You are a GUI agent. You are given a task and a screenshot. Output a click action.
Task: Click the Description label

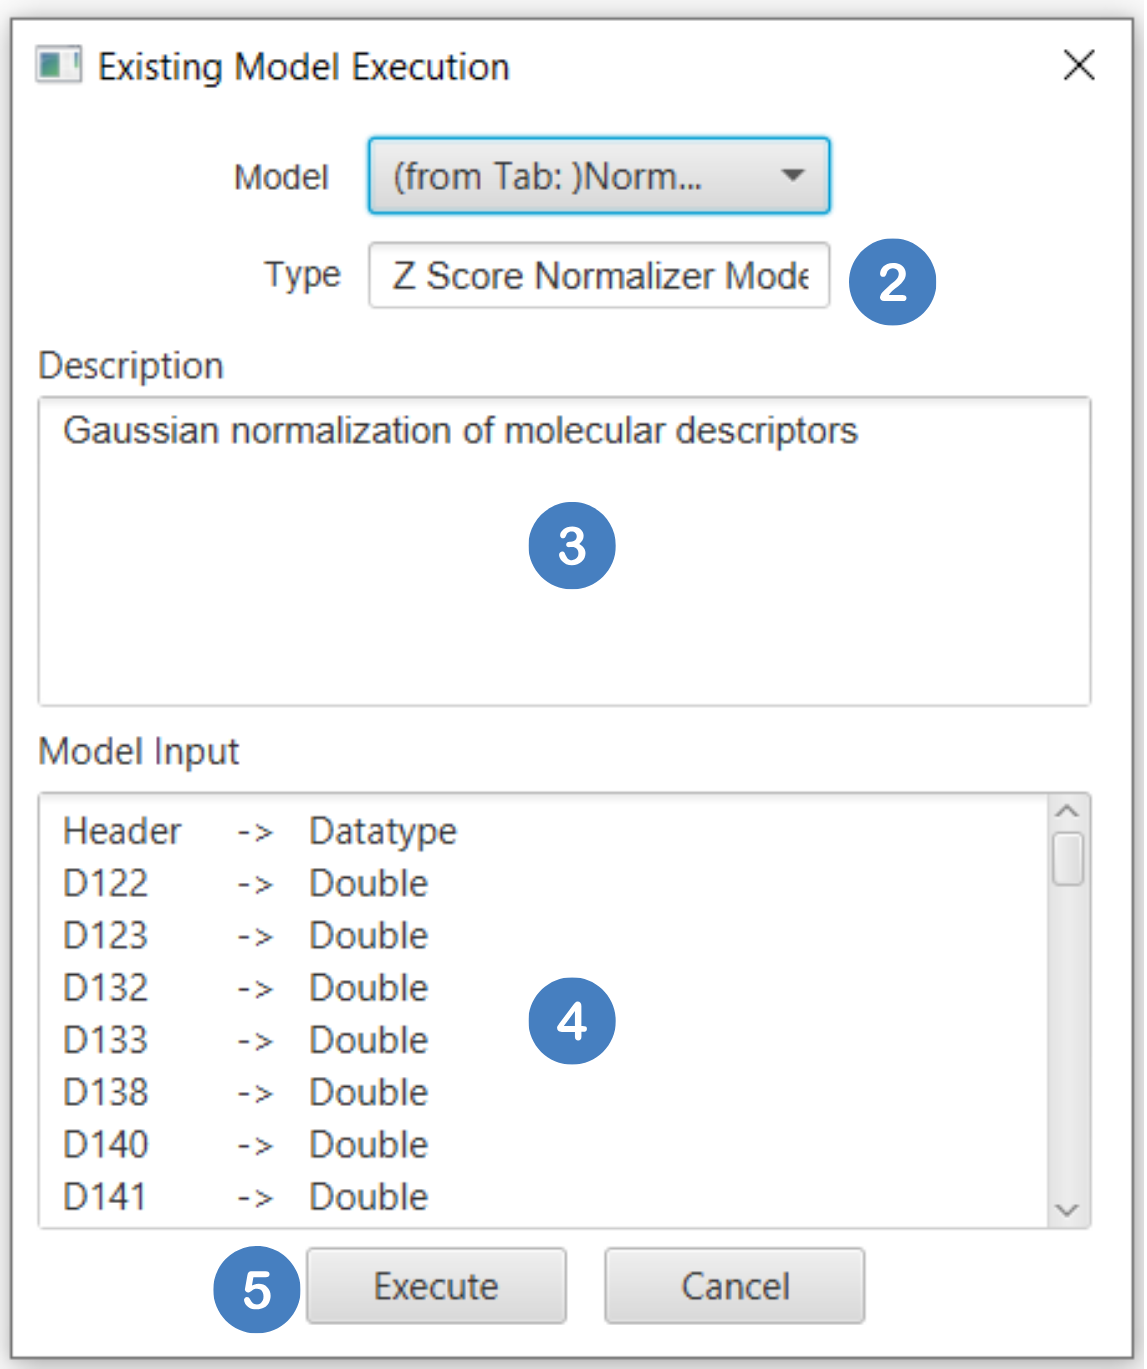(131, 366)
